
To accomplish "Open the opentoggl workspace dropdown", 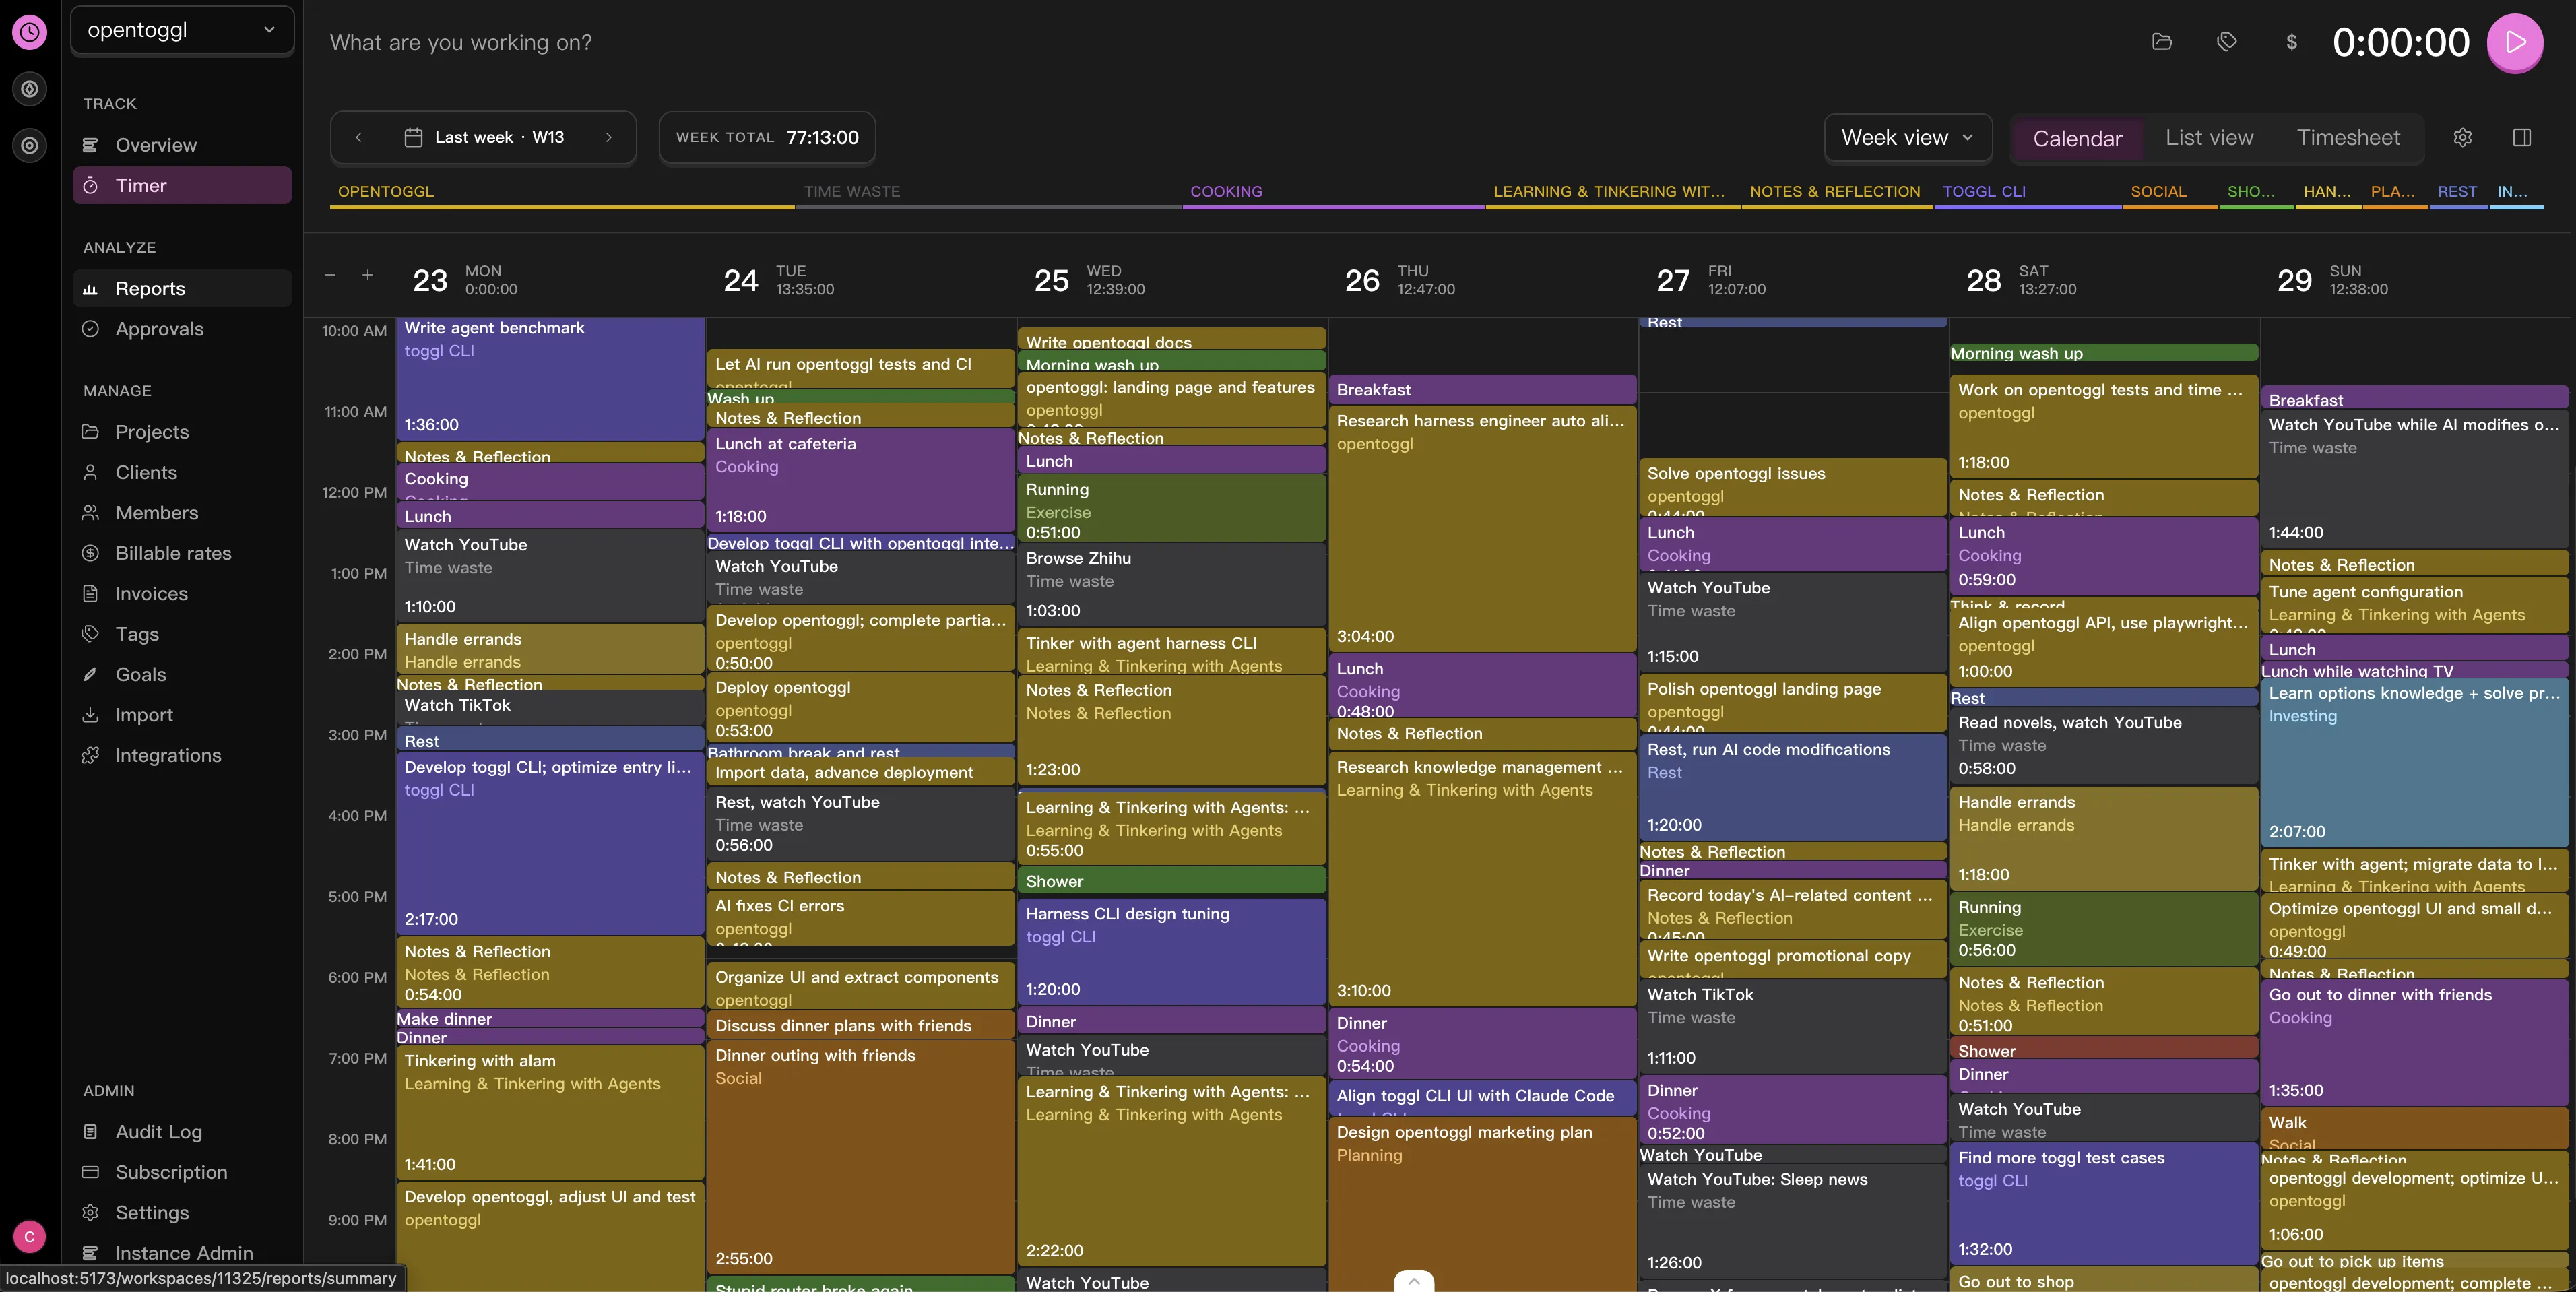I will click(182, 30).
